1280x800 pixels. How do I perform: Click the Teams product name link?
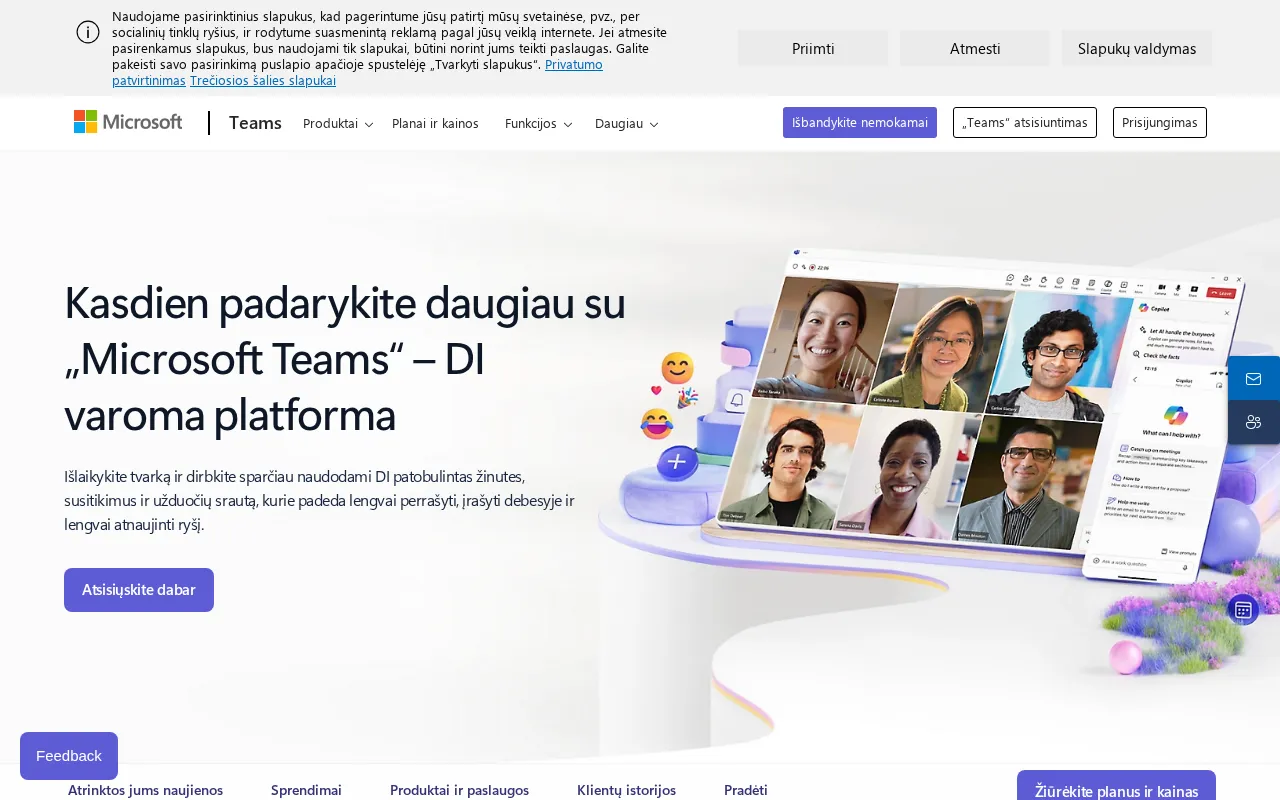[x=255, y=122]
